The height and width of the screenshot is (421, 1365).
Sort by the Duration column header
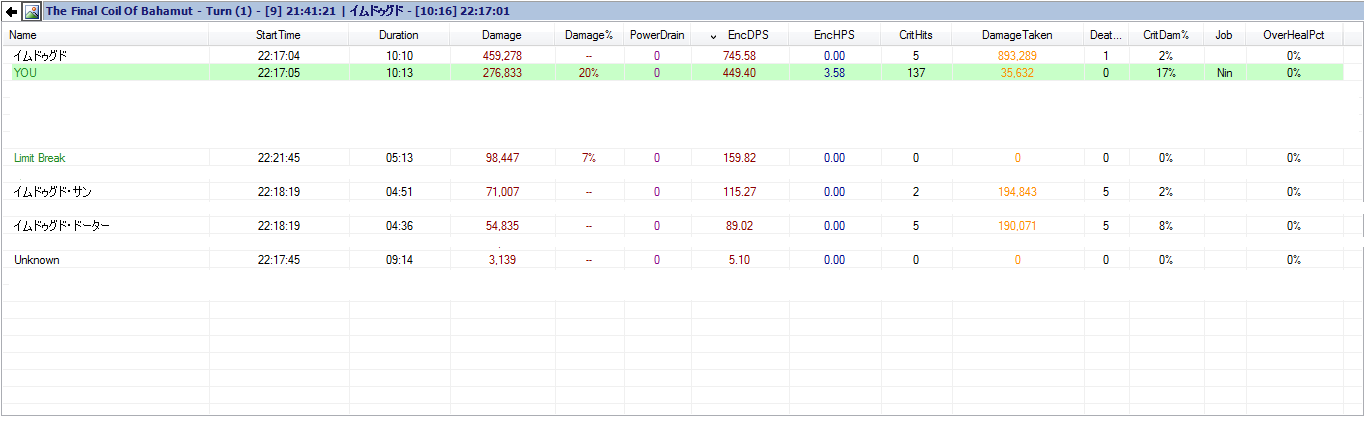click(x=399, y=35)
